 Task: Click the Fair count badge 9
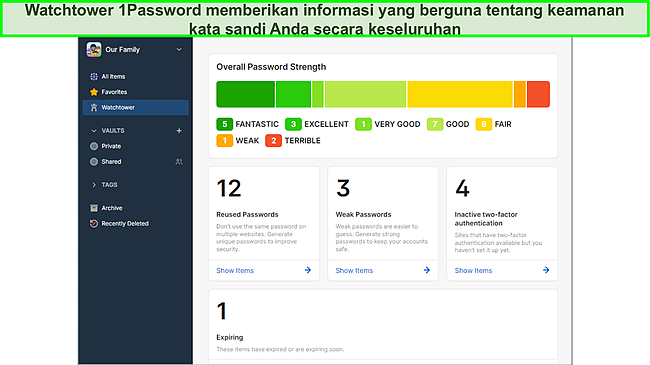[484, 124]
